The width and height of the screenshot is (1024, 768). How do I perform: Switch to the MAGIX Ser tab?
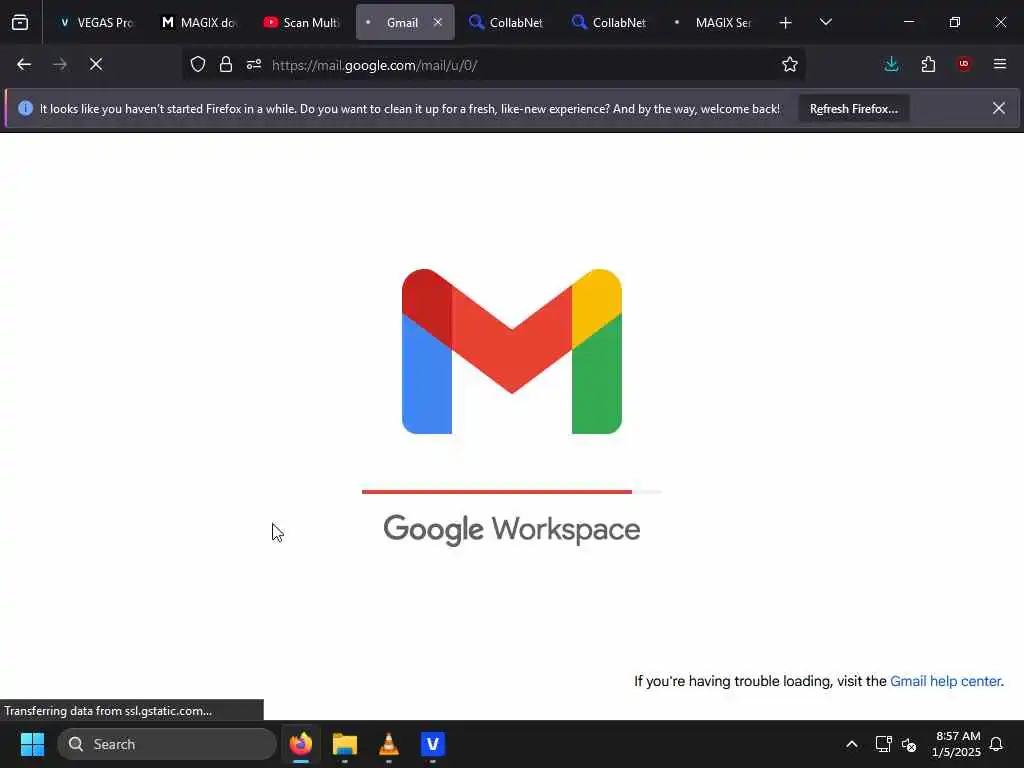(x=712, y=22)
